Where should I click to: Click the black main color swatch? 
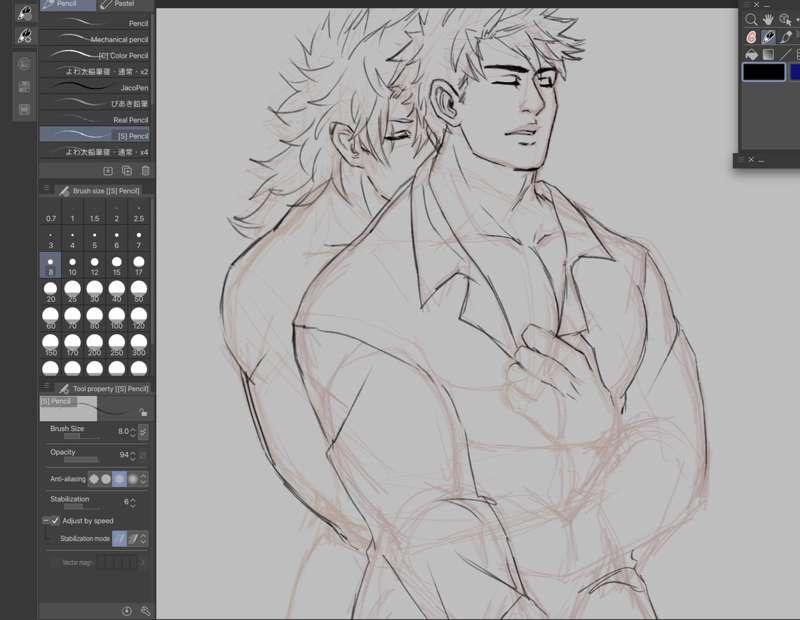click(x=763, y=72)
